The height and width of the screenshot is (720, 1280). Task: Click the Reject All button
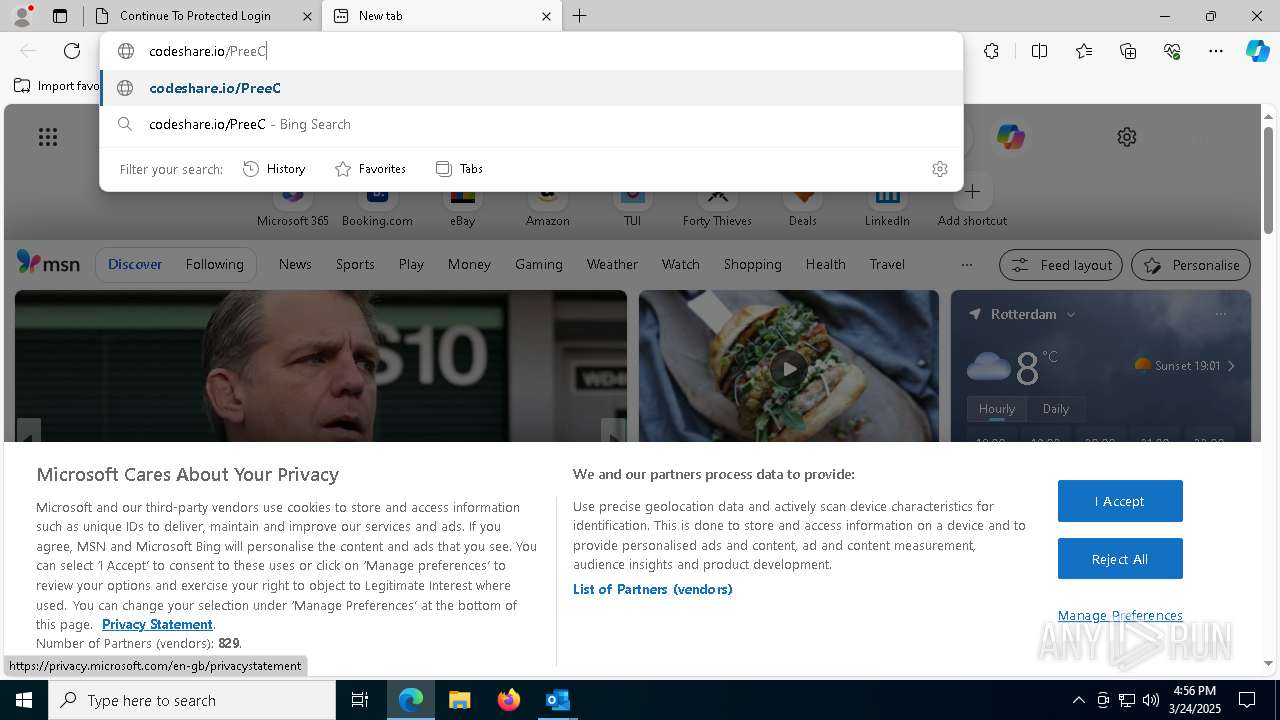tap(1120, 559)
